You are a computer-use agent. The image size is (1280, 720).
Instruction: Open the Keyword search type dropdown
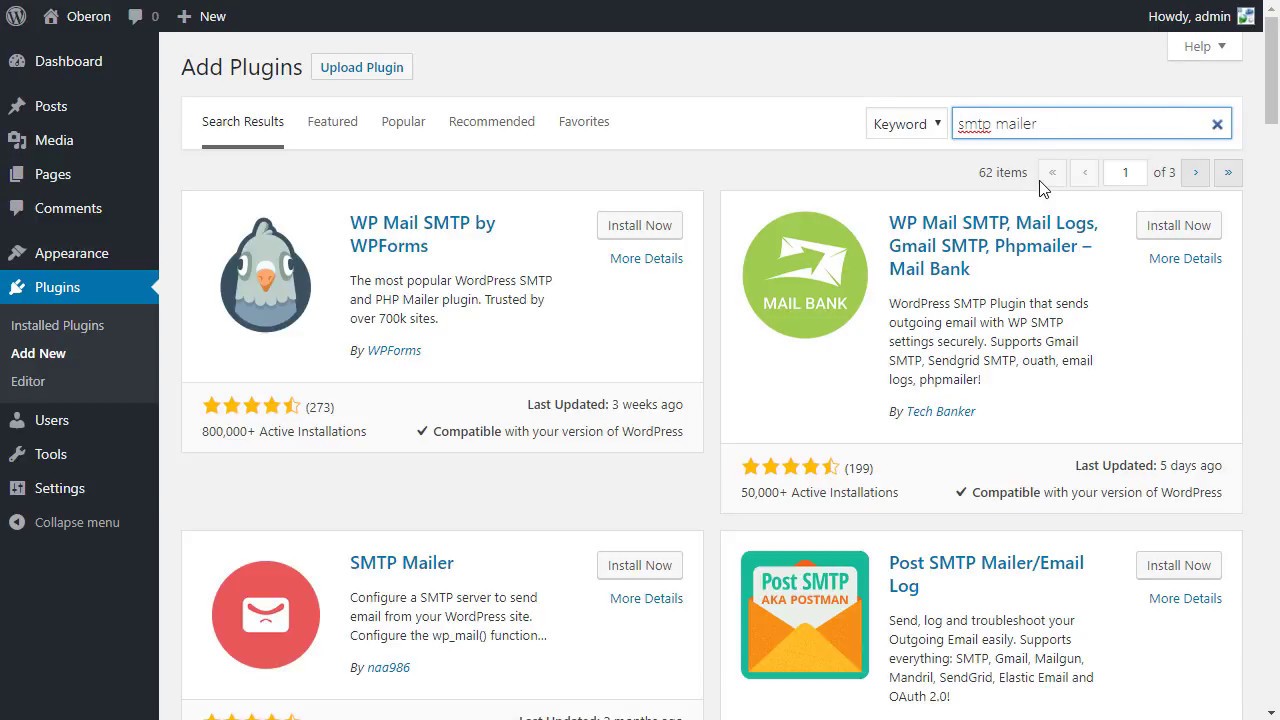906,124
